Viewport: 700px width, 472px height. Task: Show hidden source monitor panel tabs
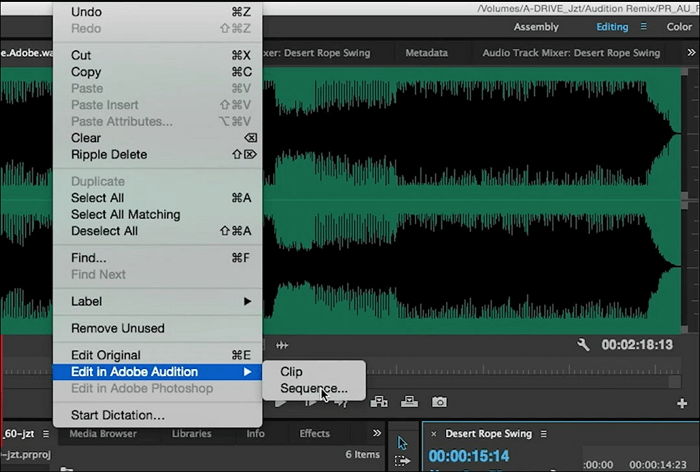click(x=691, y=53)
